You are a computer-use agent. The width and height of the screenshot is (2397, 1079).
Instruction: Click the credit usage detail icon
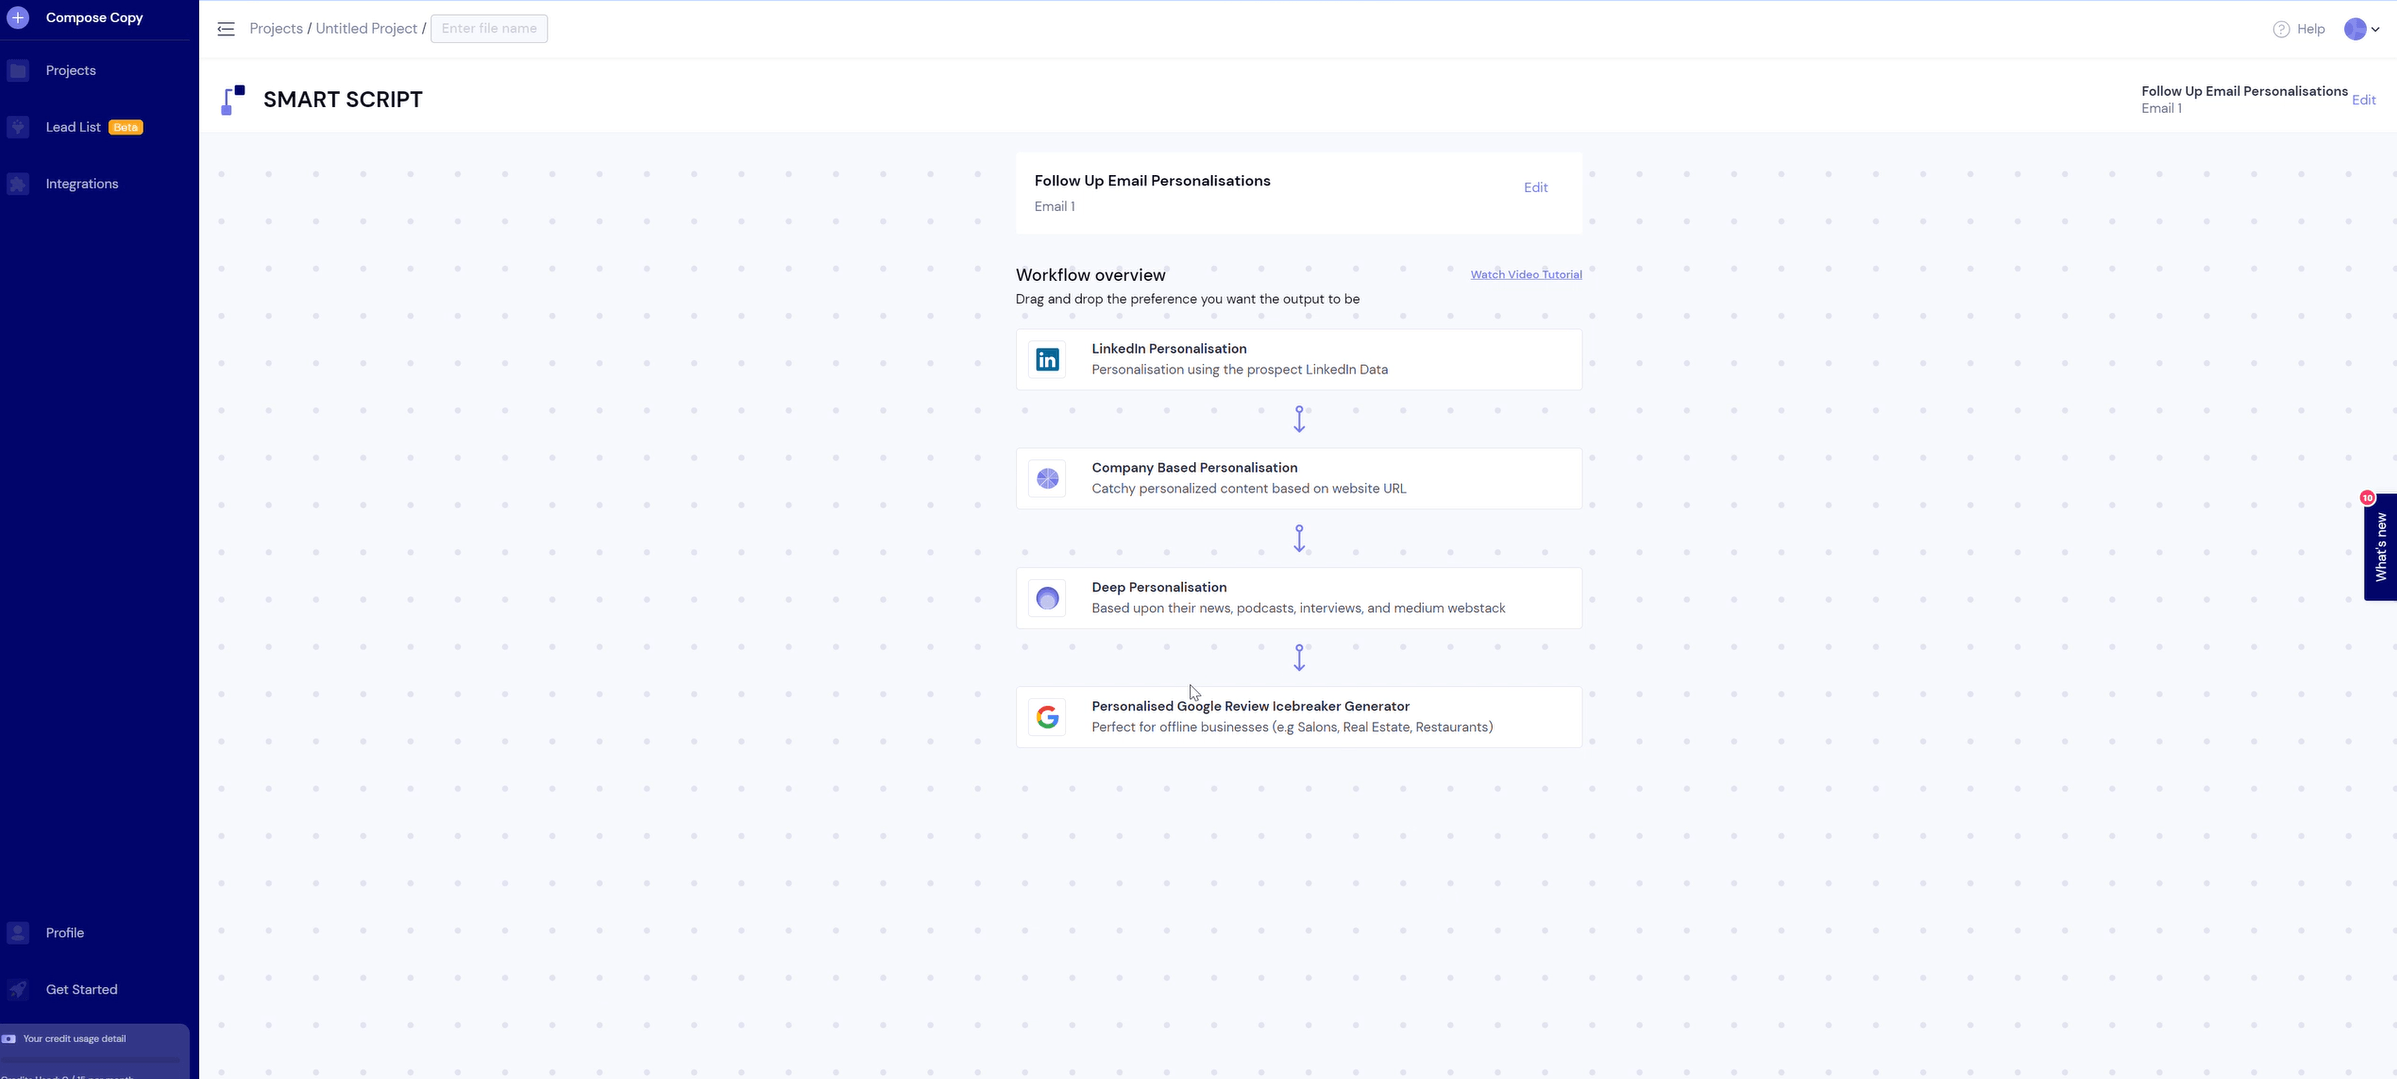point(9,1039)
